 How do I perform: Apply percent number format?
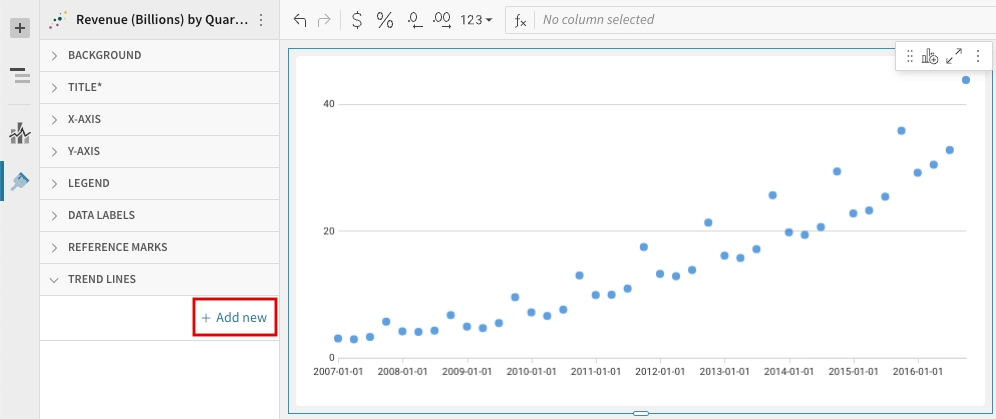tap(385, 20)
